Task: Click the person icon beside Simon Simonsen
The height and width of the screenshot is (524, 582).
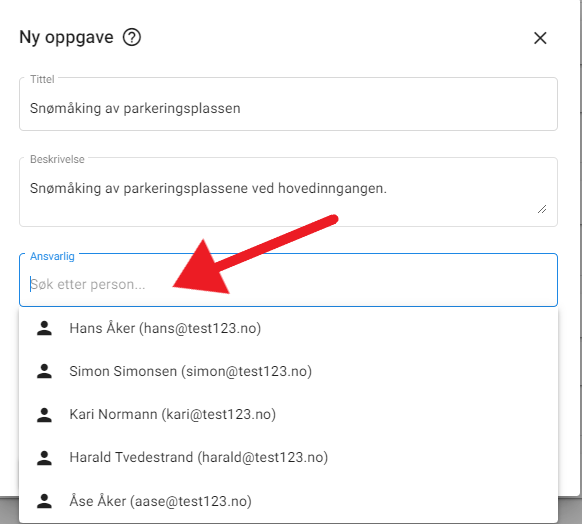Action: click(x=44, y=371)
